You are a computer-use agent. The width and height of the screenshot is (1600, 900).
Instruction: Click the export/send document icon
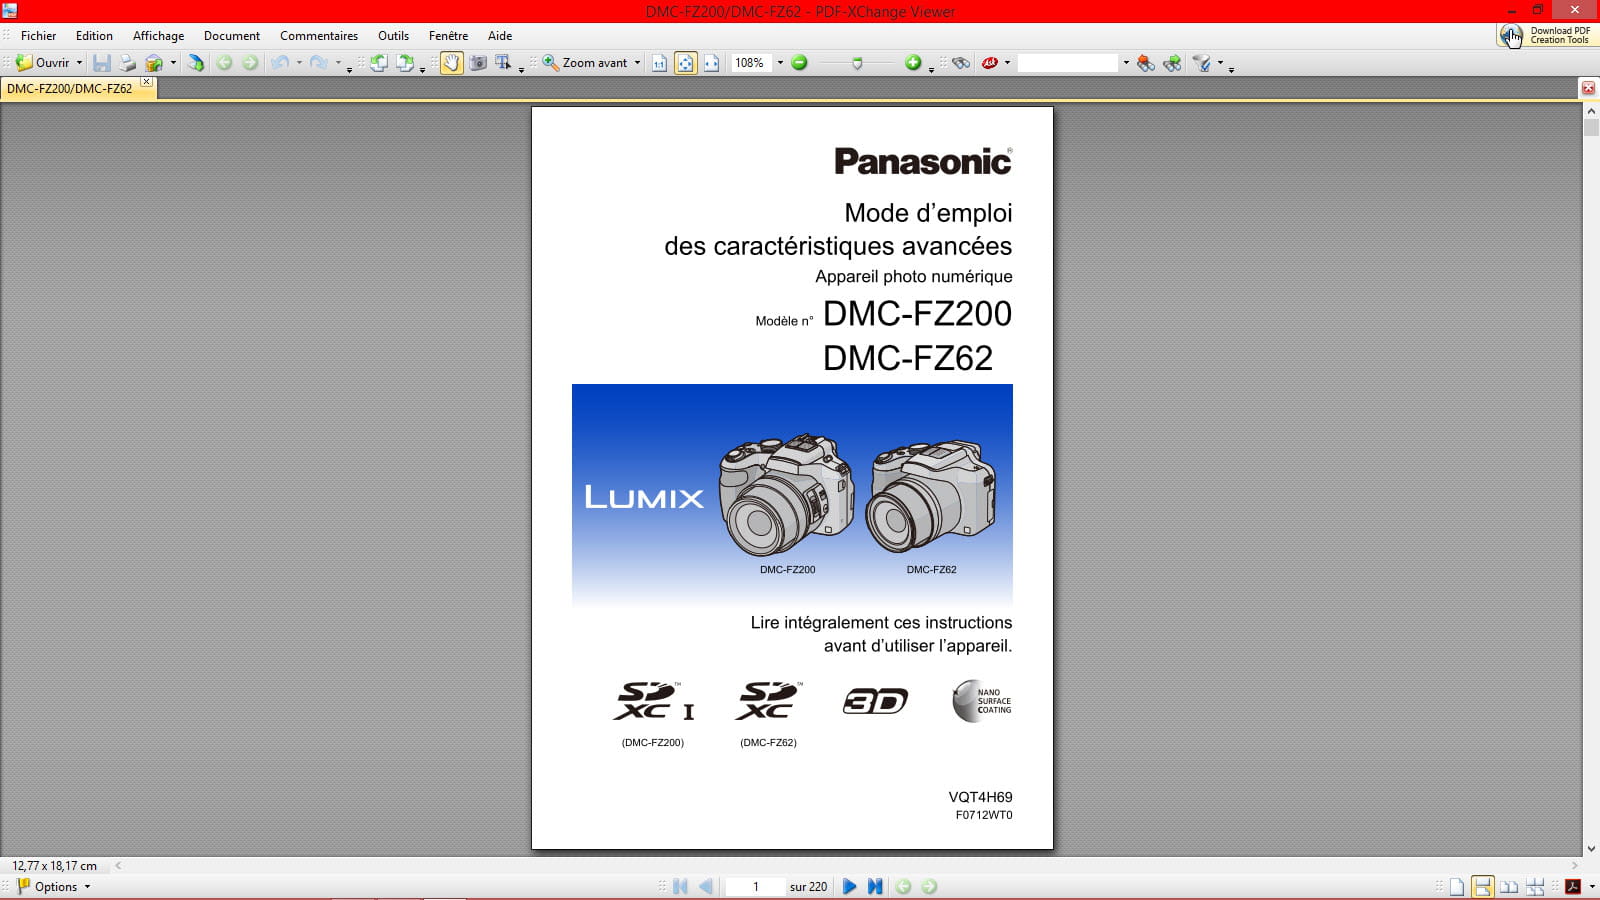click(196, 63)
